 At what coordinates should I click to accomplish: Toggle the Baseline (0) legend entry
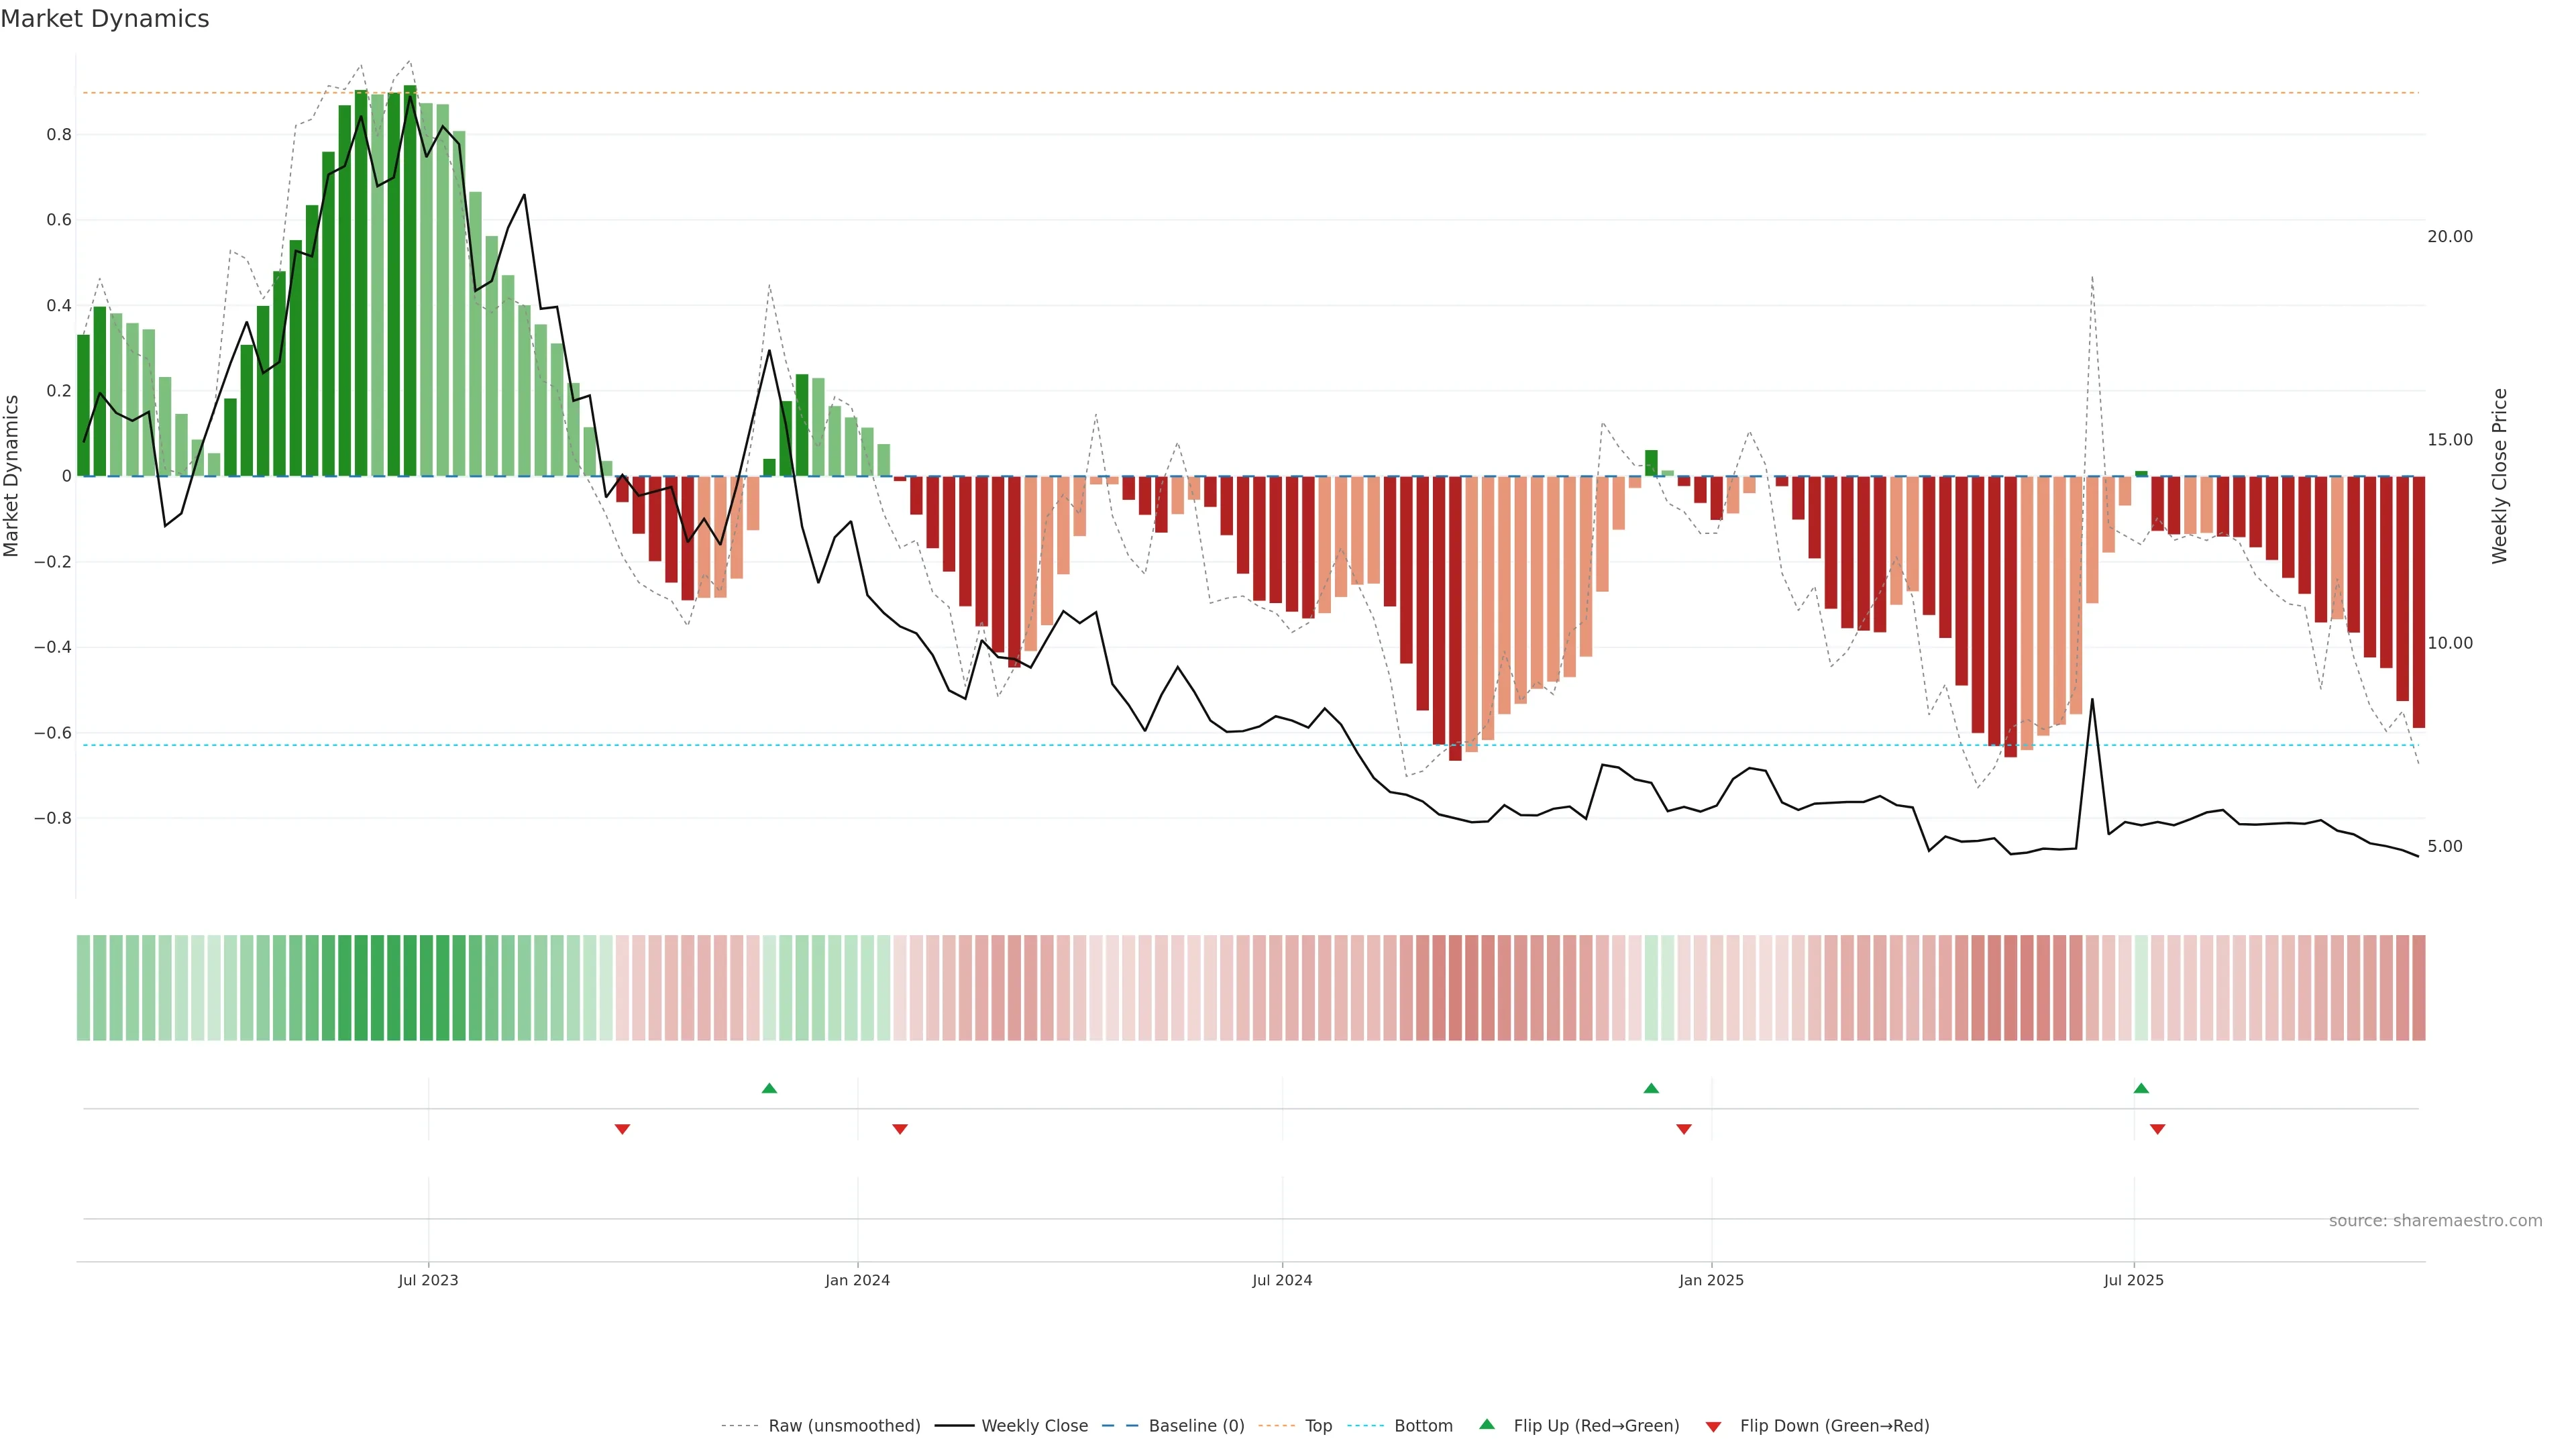point(1196,1426)
